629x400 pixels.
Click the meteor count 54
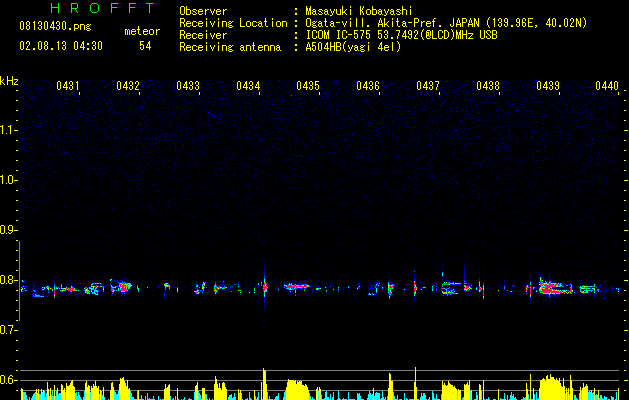pos(145,46)
